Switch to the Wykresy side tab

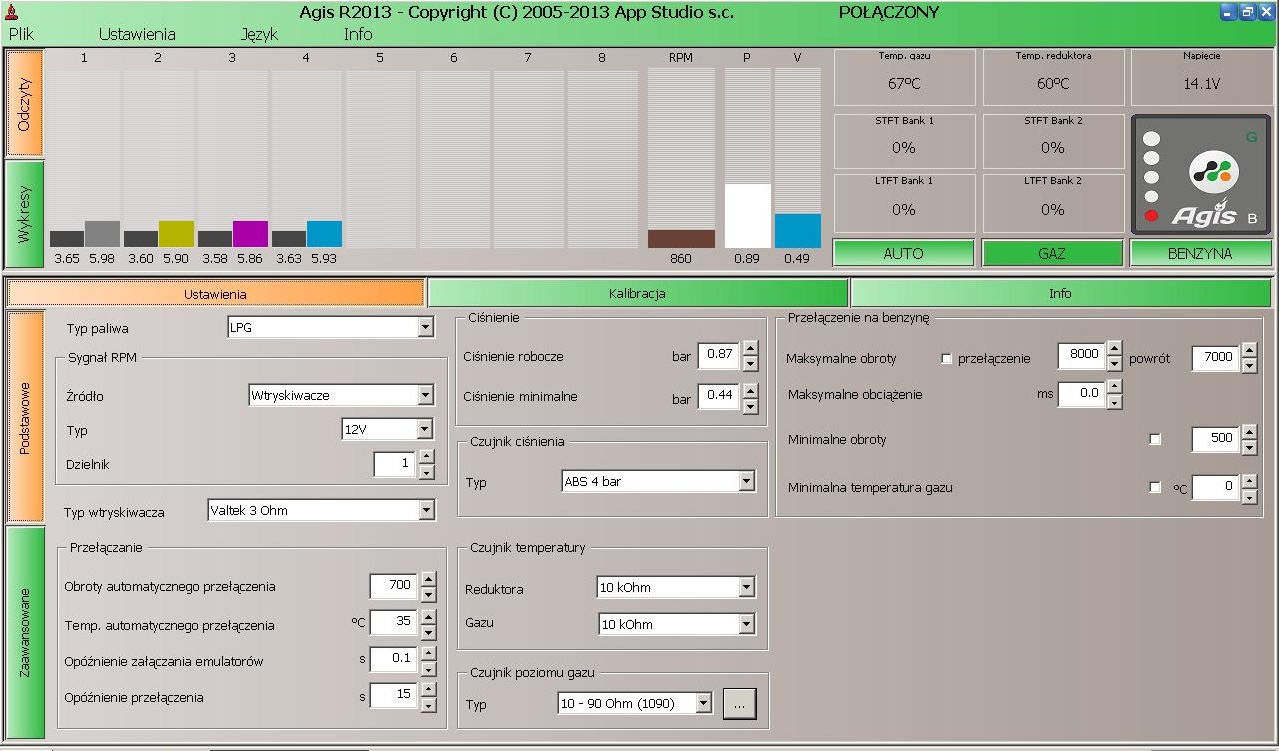(x=25, y=213)
